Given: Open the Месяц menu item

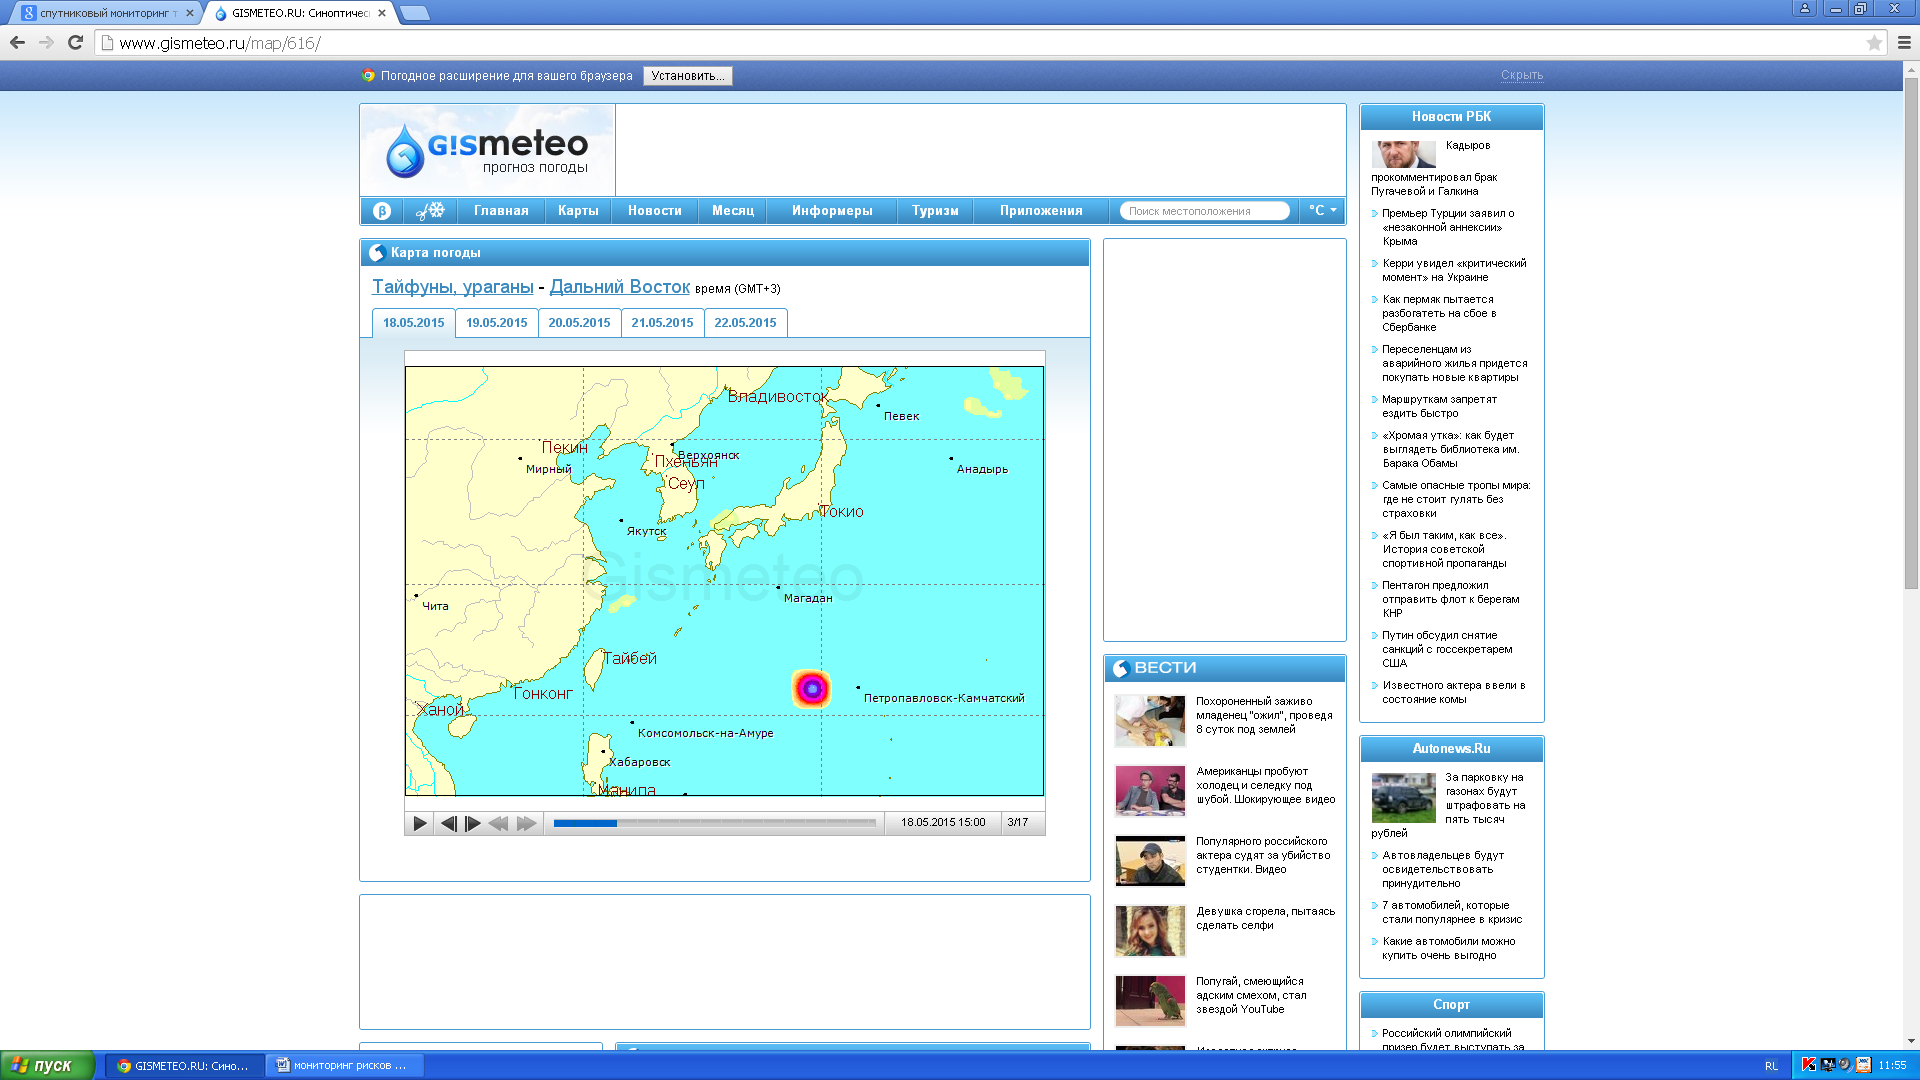Looking at the screenshot, I should (733, 210).
